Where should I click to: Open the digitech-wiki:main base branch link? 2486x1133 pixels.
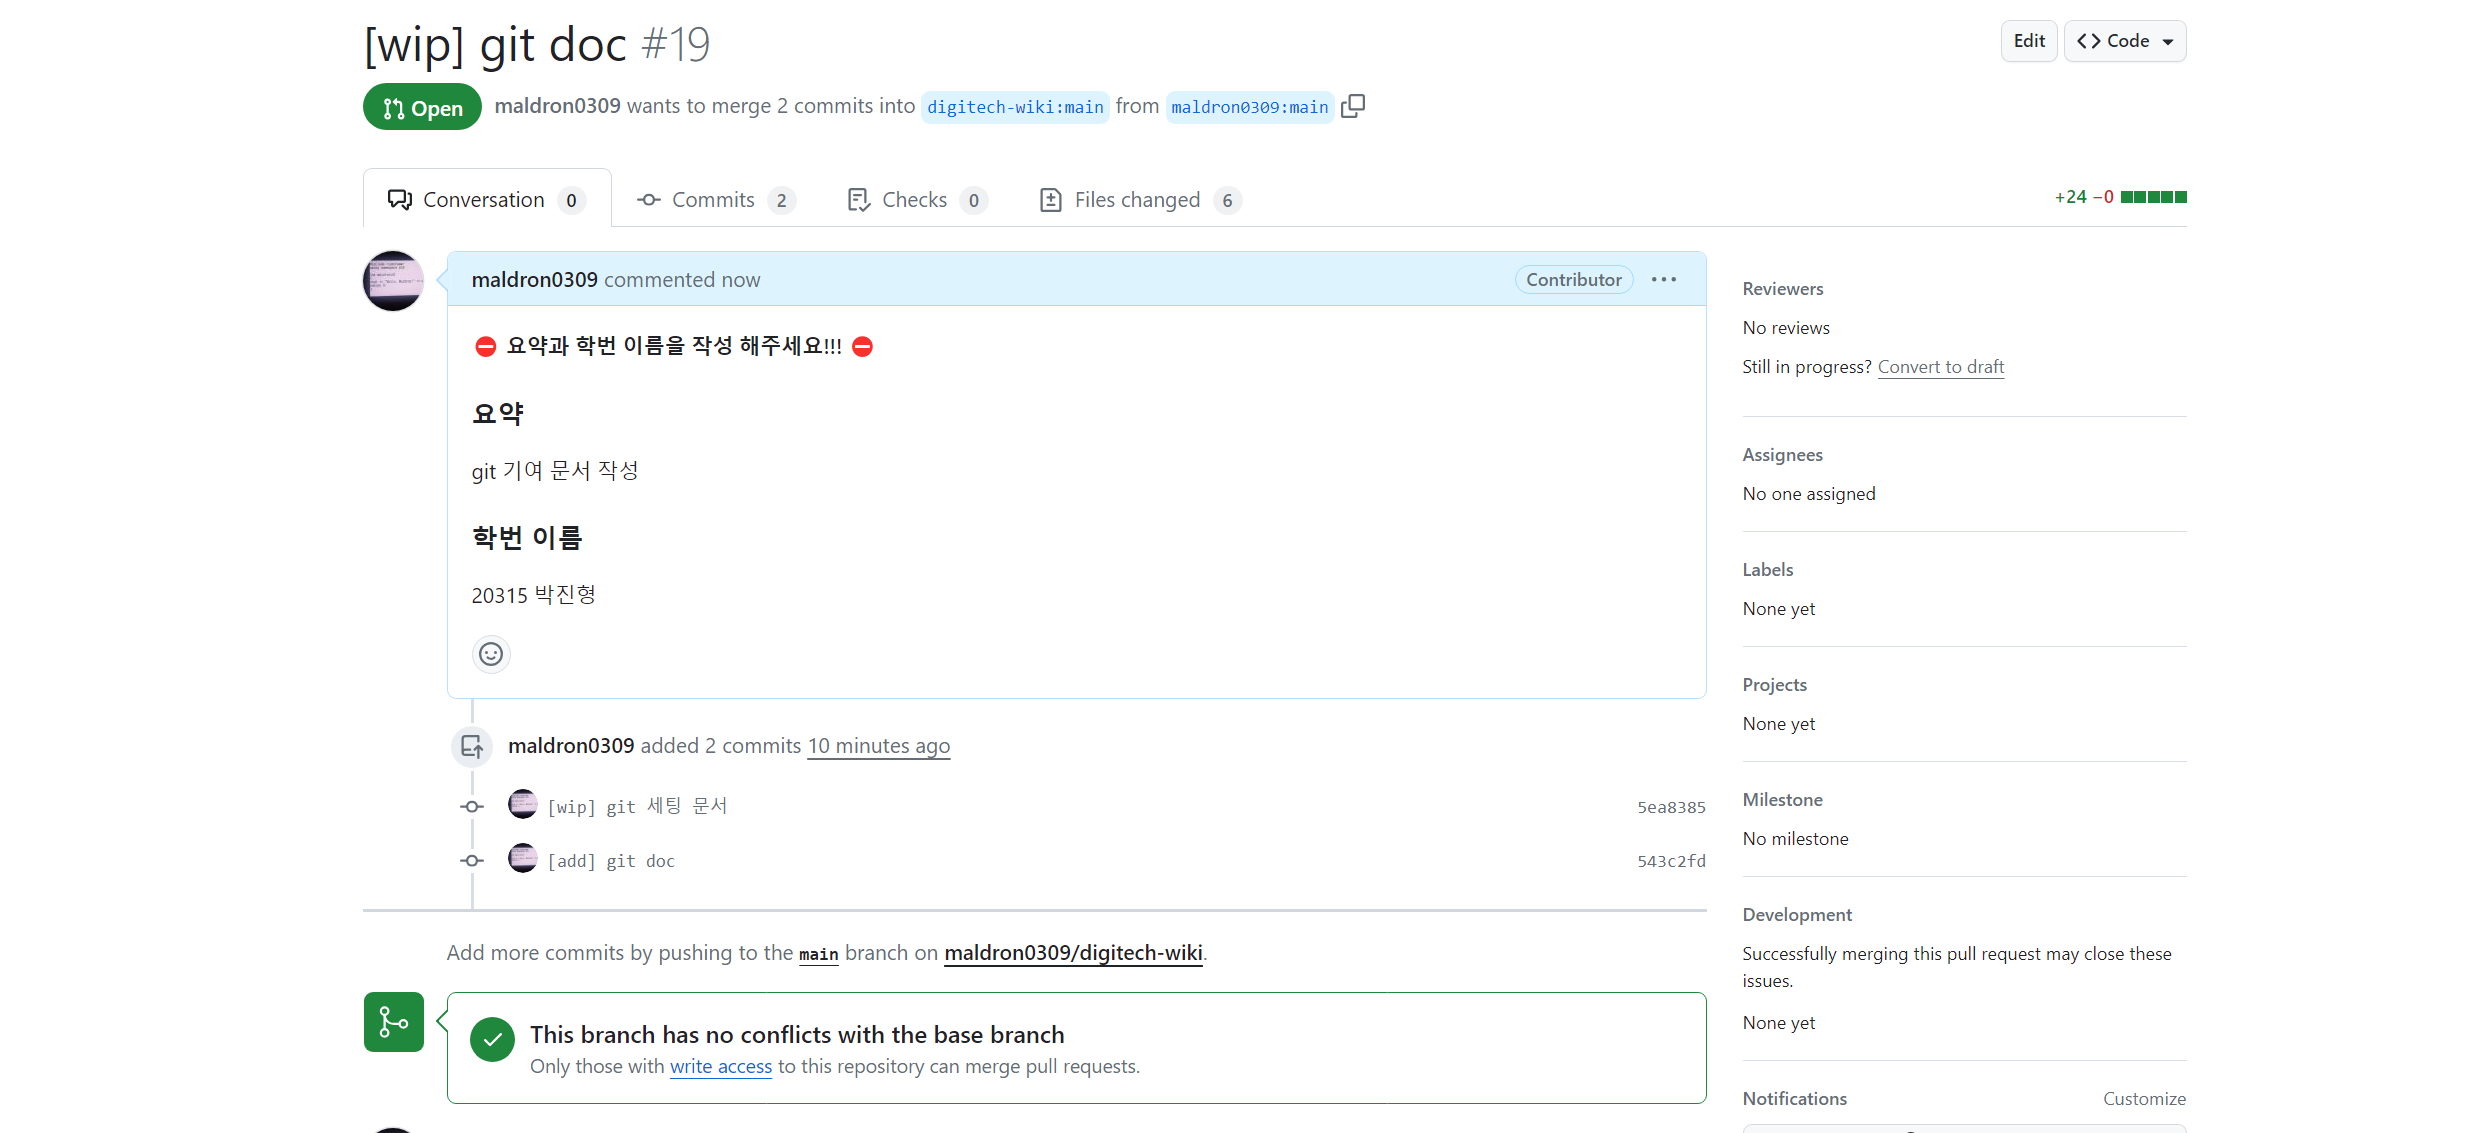tap(1015, 107)
